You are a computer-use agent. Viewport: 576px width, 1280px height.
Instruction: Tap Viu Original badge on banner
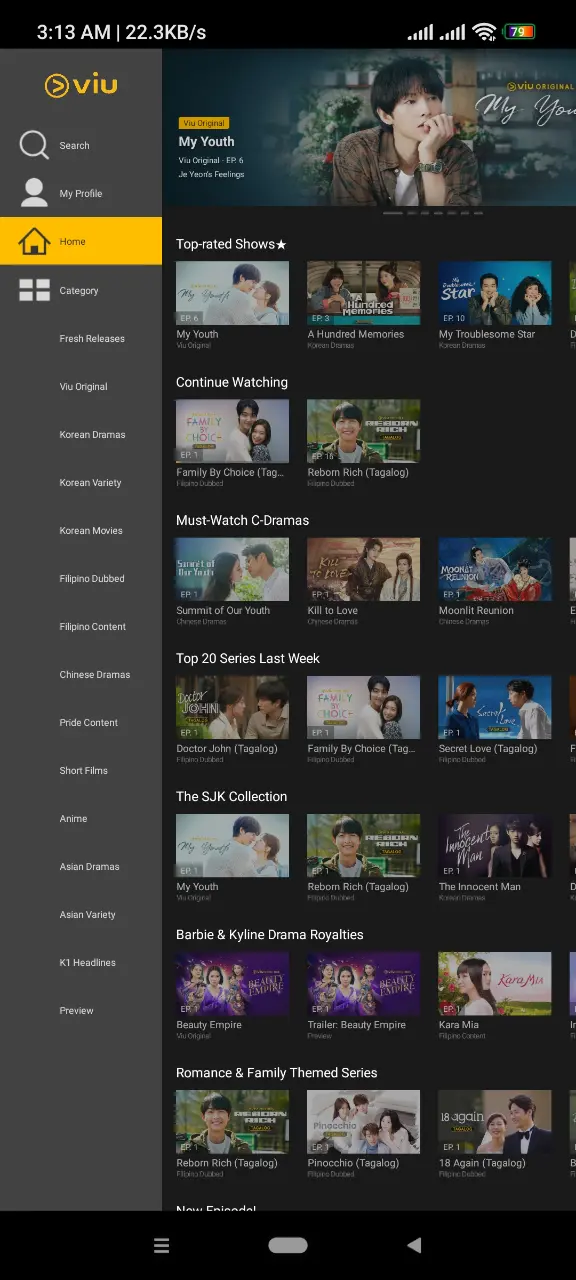pyautogui.click(x=203, y=123)
